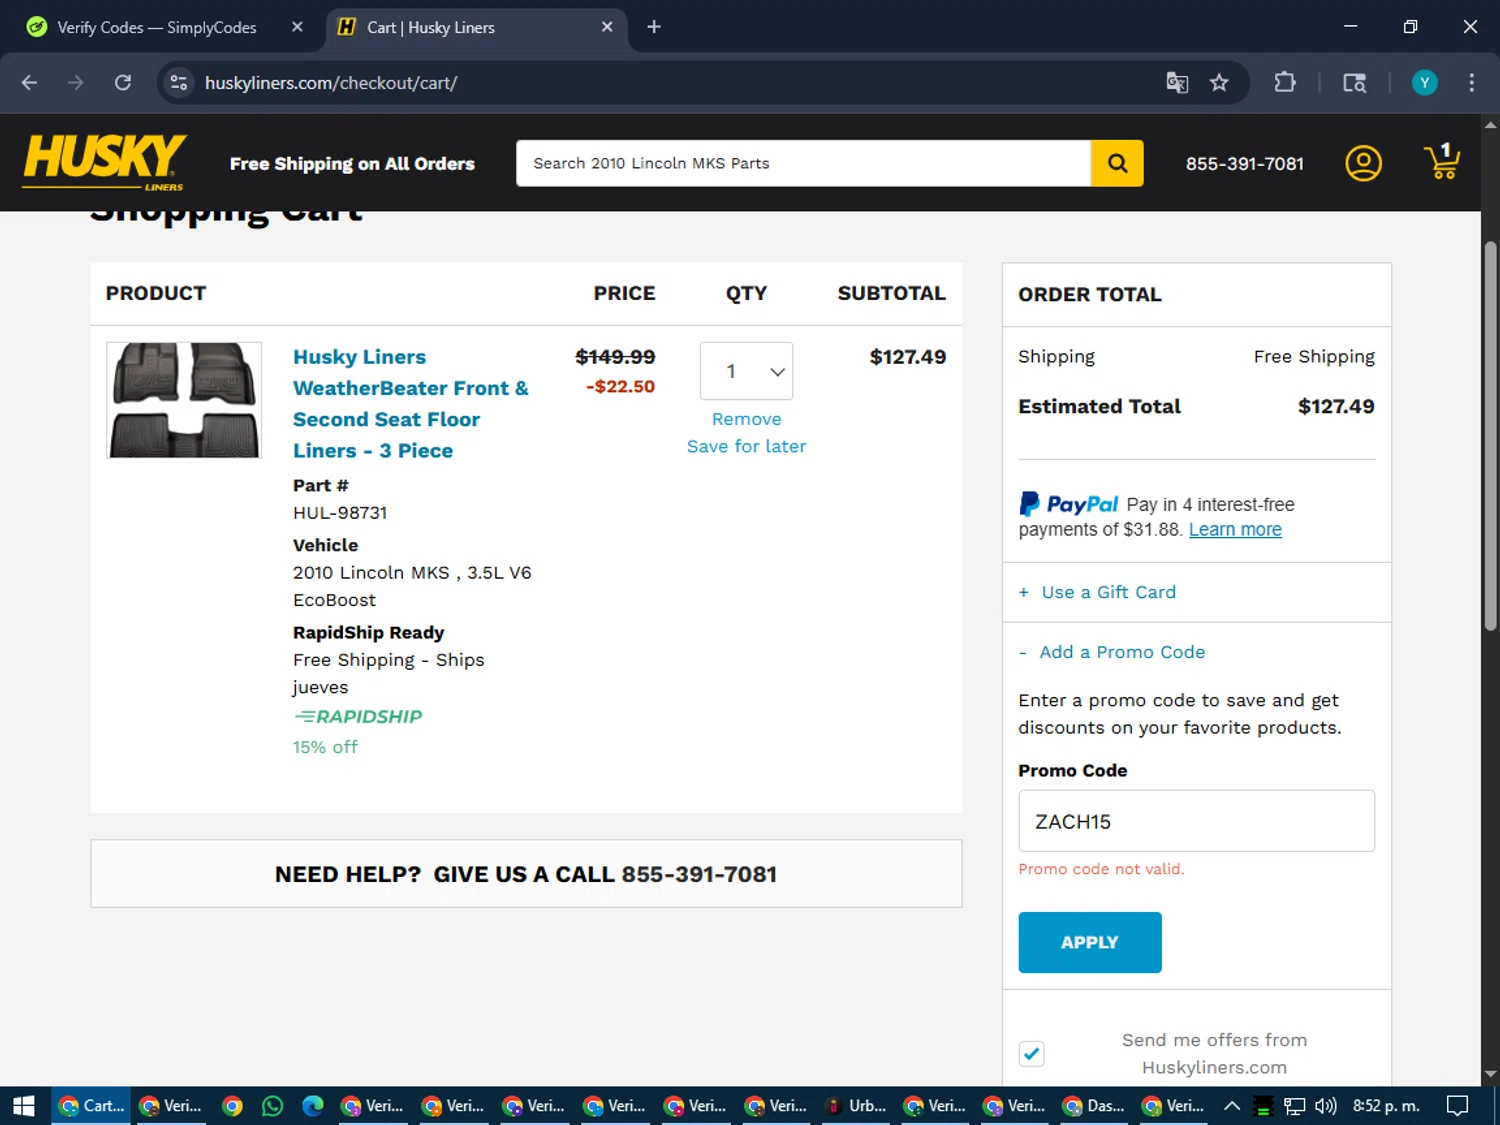Click Save for later link

(746, 446)
